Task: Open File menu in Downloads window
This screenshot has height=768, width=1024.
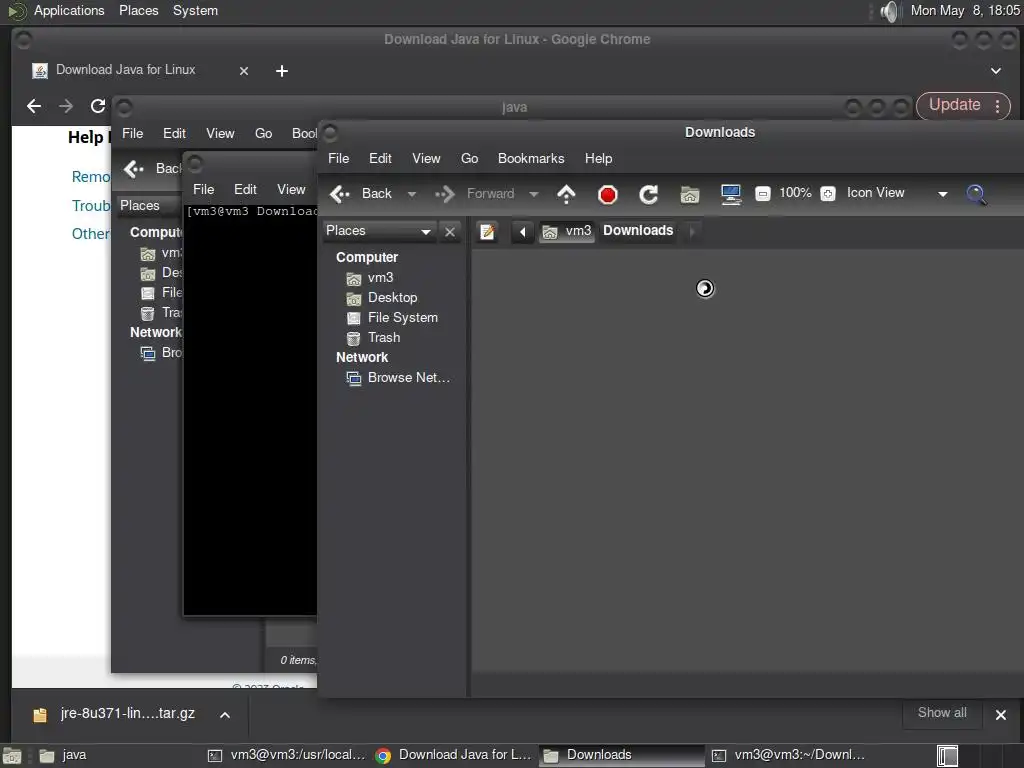Action: pyautogui.click(x=338, y=159)
